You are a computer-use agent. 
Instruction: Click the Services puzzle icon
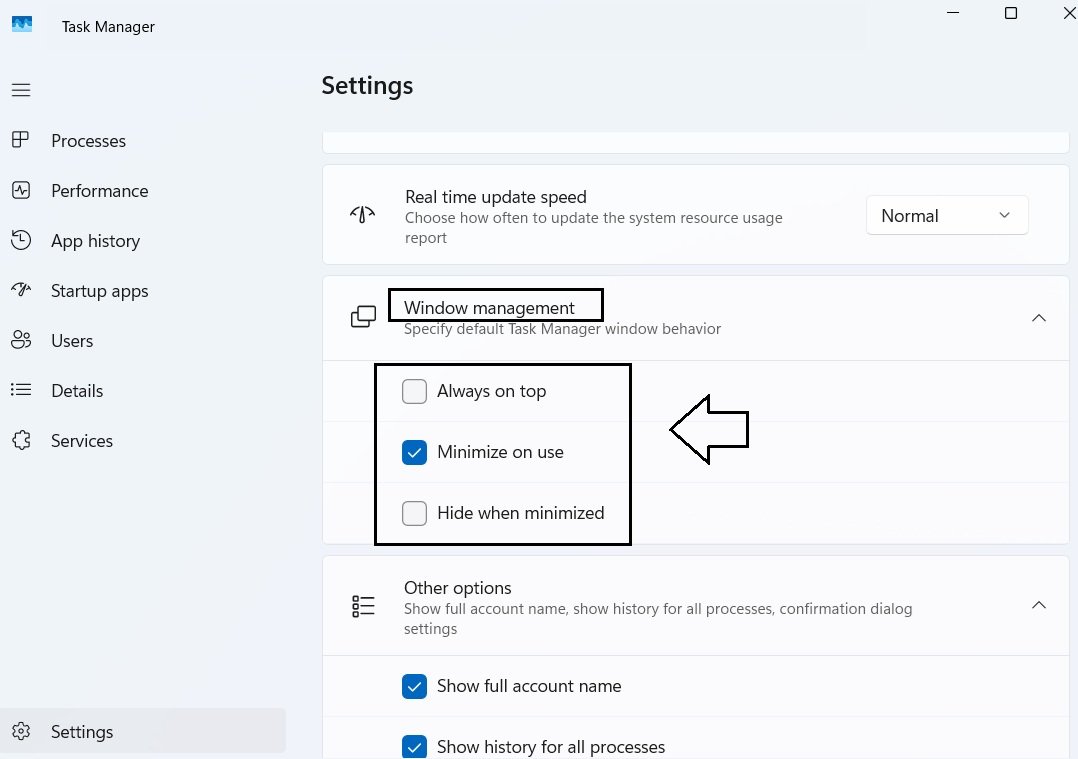pos(21,440)
